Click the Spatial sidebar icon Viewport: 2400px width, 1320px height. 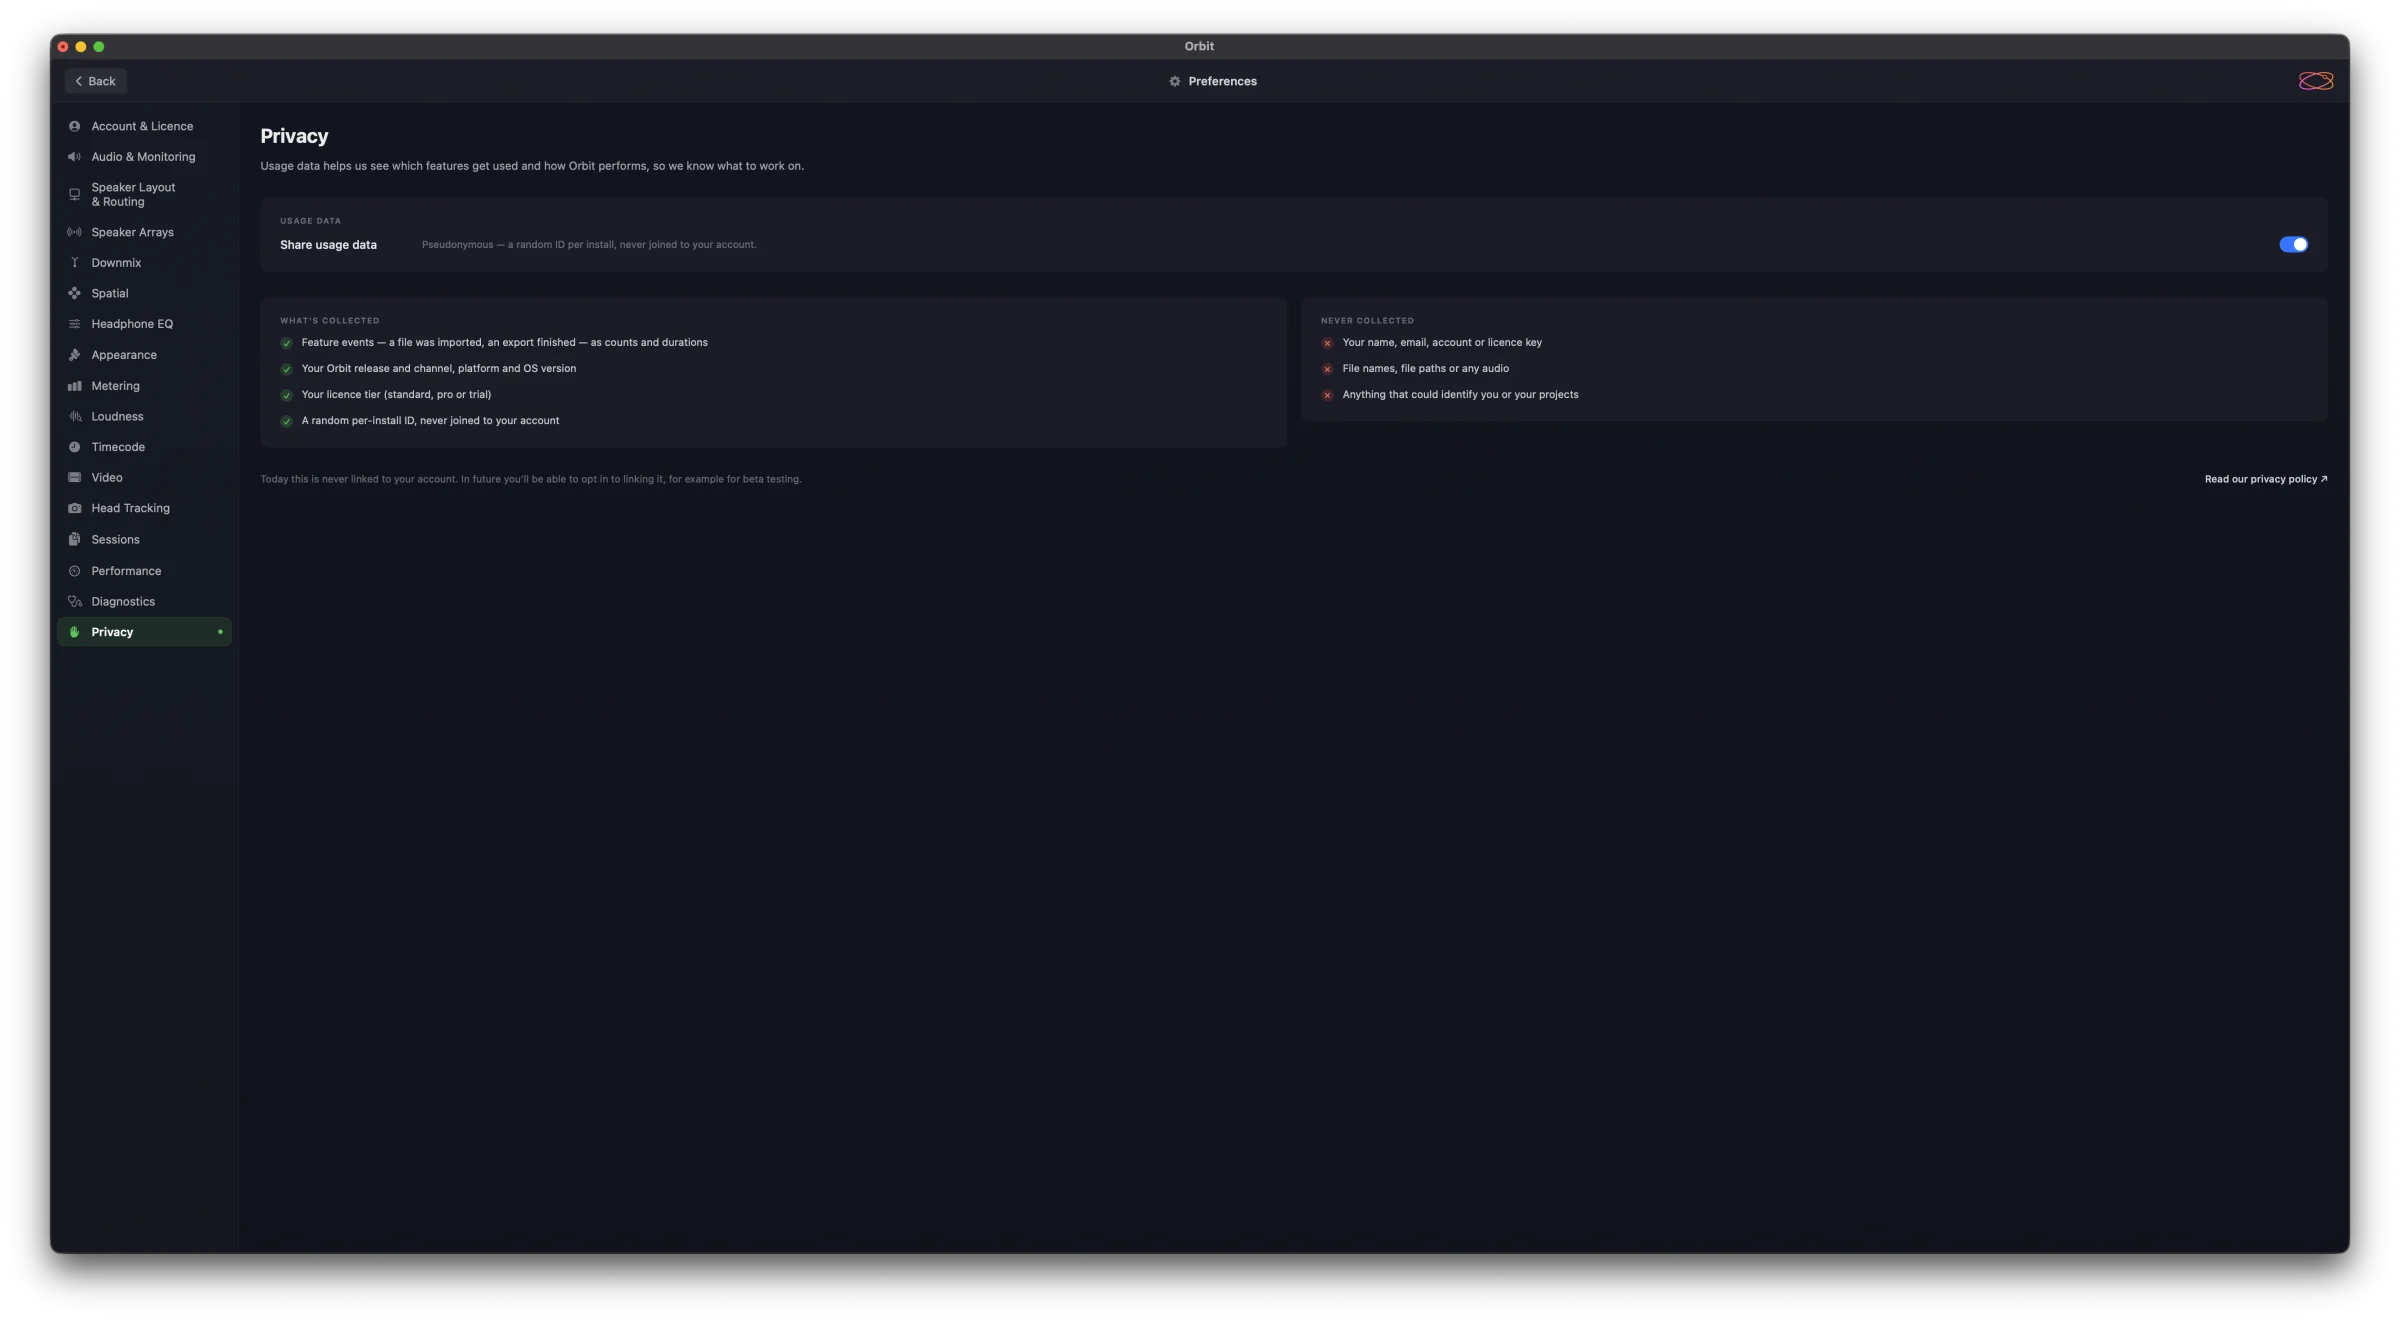pos(74,293)
